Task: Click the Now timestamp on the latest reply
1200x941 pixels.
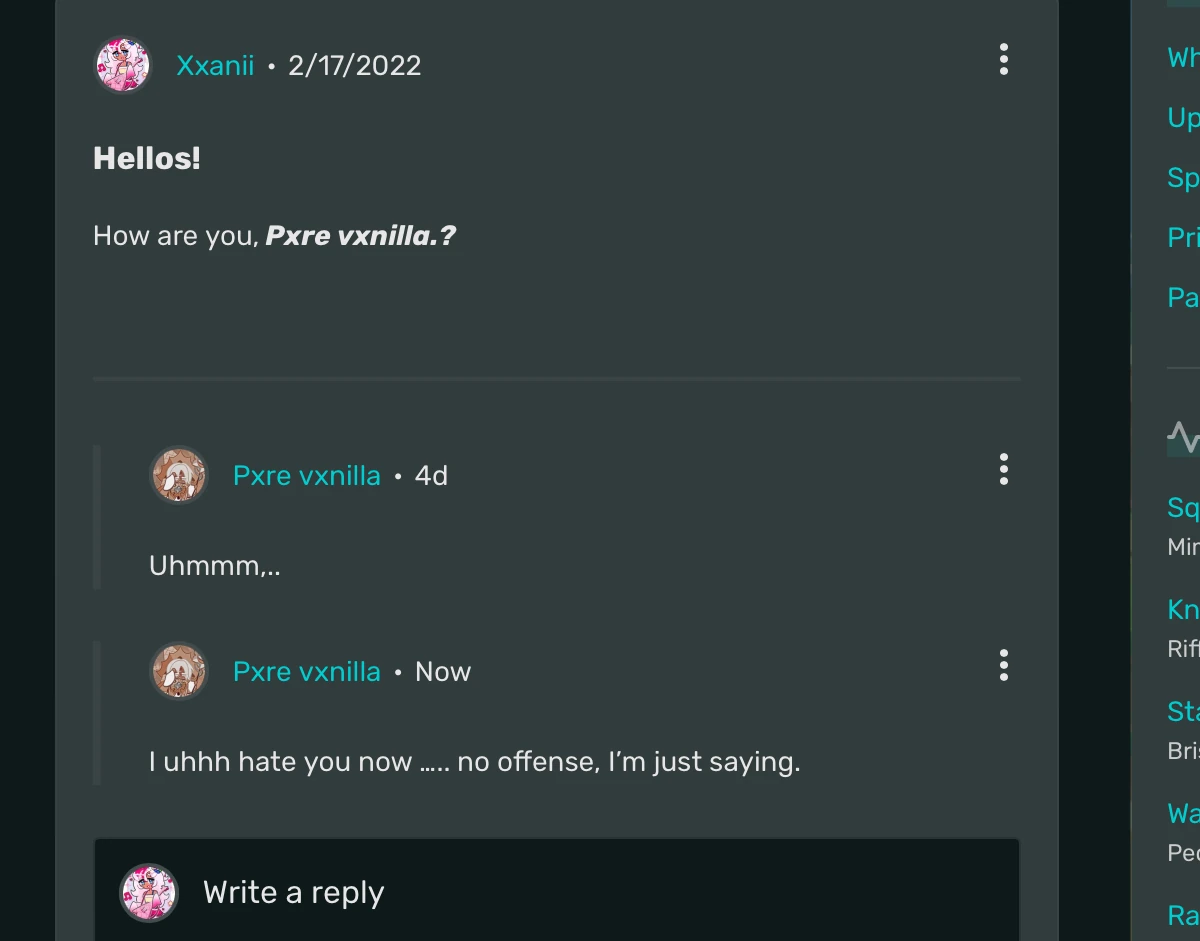Action: 441,671
